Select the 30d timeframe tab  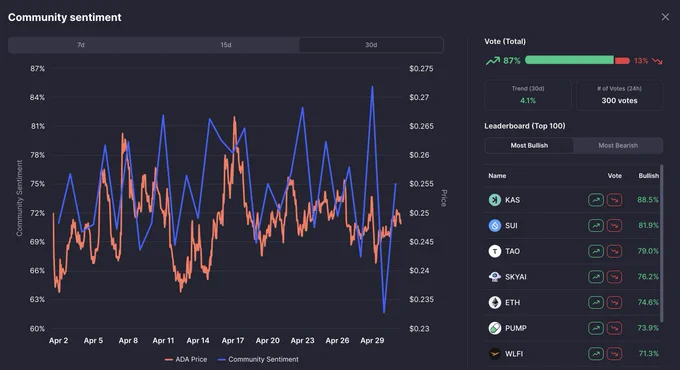point(371,45)
